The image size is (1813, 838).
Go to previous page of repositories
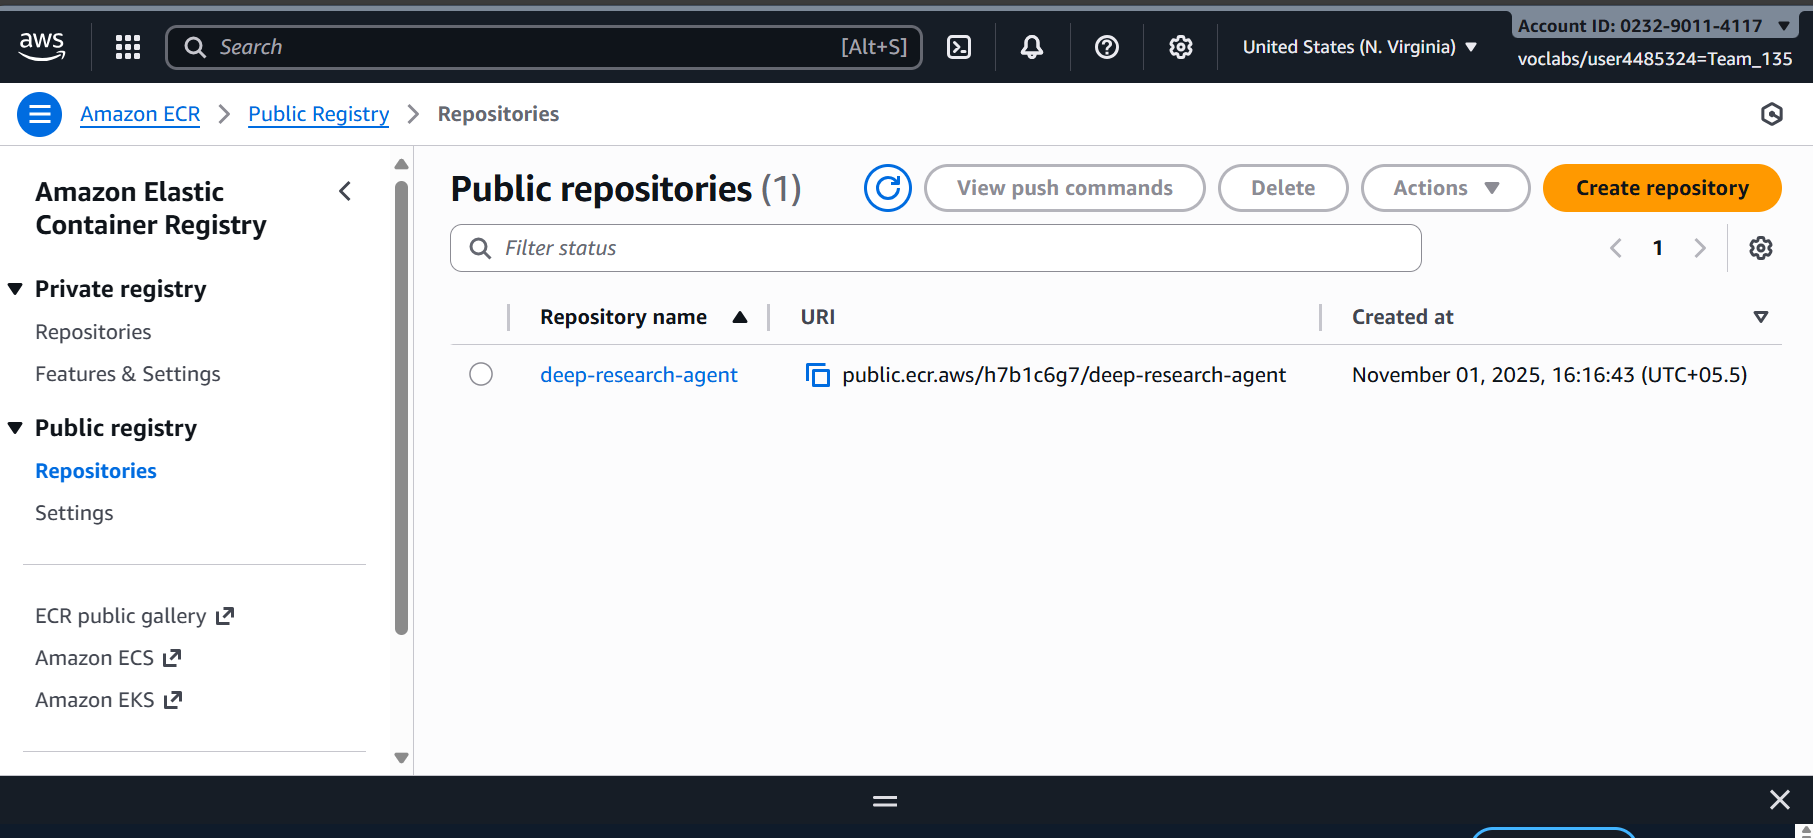click(1616, 248)
